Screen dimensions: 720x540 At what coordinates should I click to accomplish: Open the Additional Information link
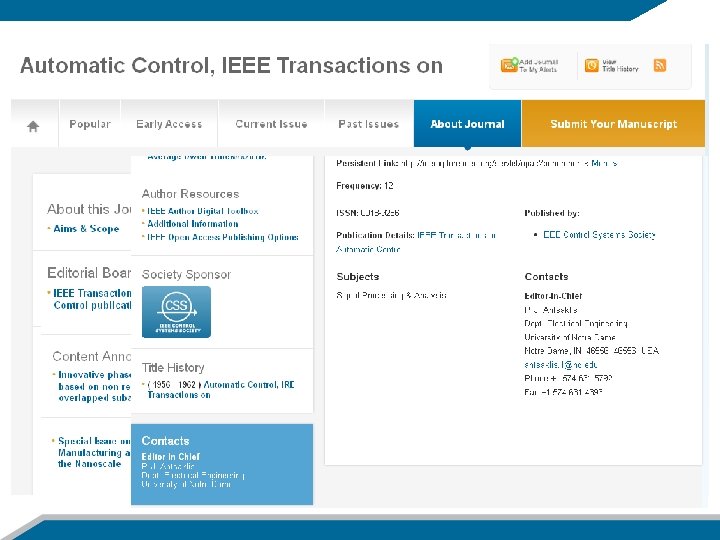coord(193,224)
